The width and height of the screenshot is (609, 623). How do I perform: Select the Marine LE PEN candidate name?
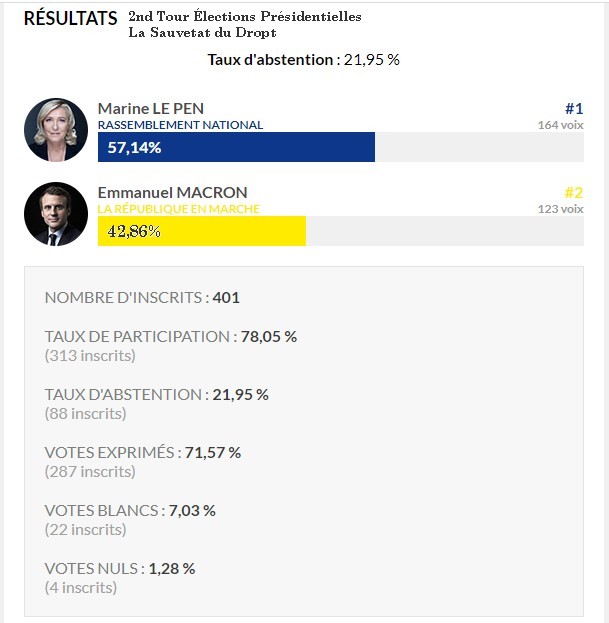point(153,108)
